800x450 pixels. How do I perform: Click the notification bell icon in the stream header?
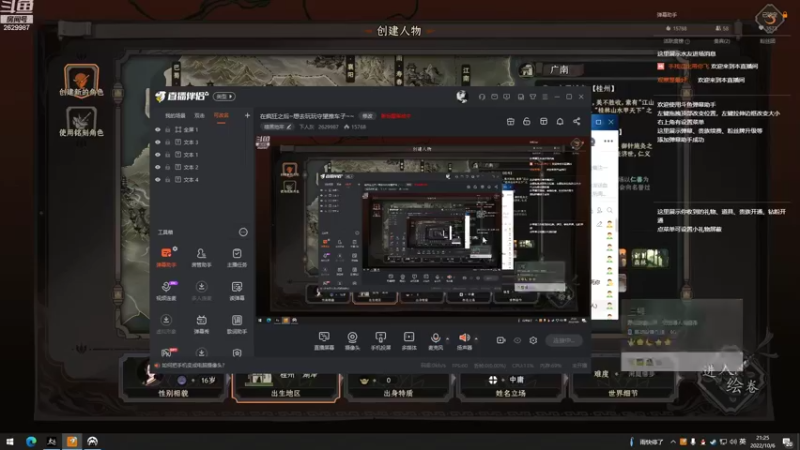[x=560, y=121]
